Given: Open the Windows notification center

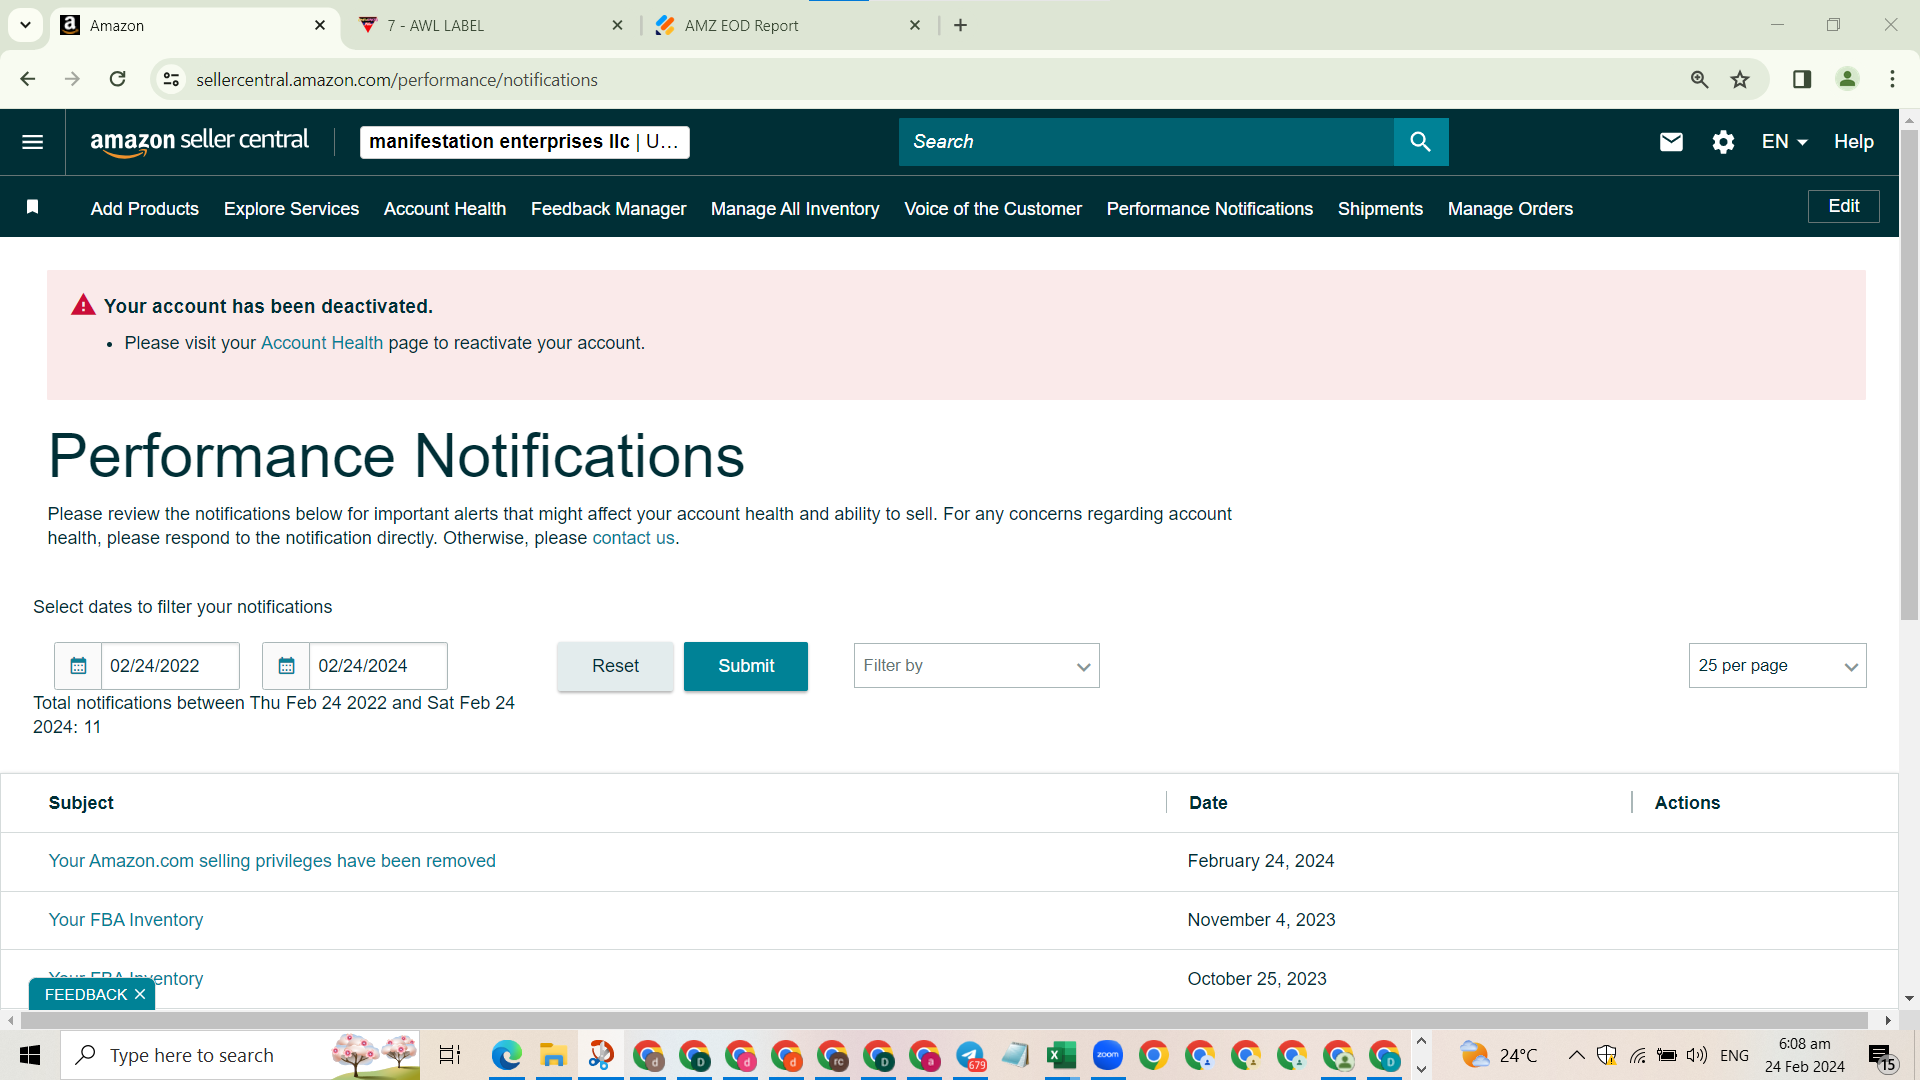Looking at the screenshot, I should click(1883, 1055).
